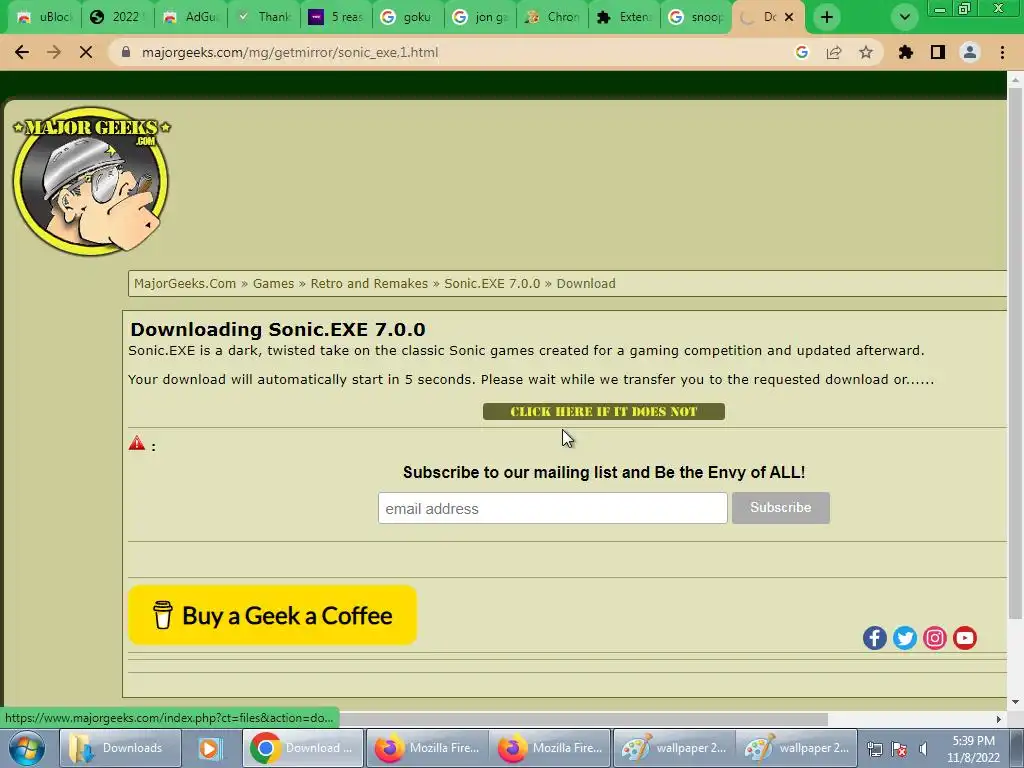Viewport: 1024px width, 768px height.
Task: Click the forward navigation arrow
Action: coord(54,52)
